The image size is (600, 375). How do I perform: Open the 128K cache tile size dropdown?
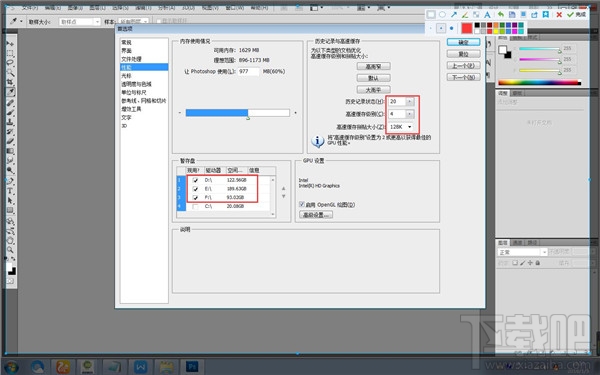401,127
